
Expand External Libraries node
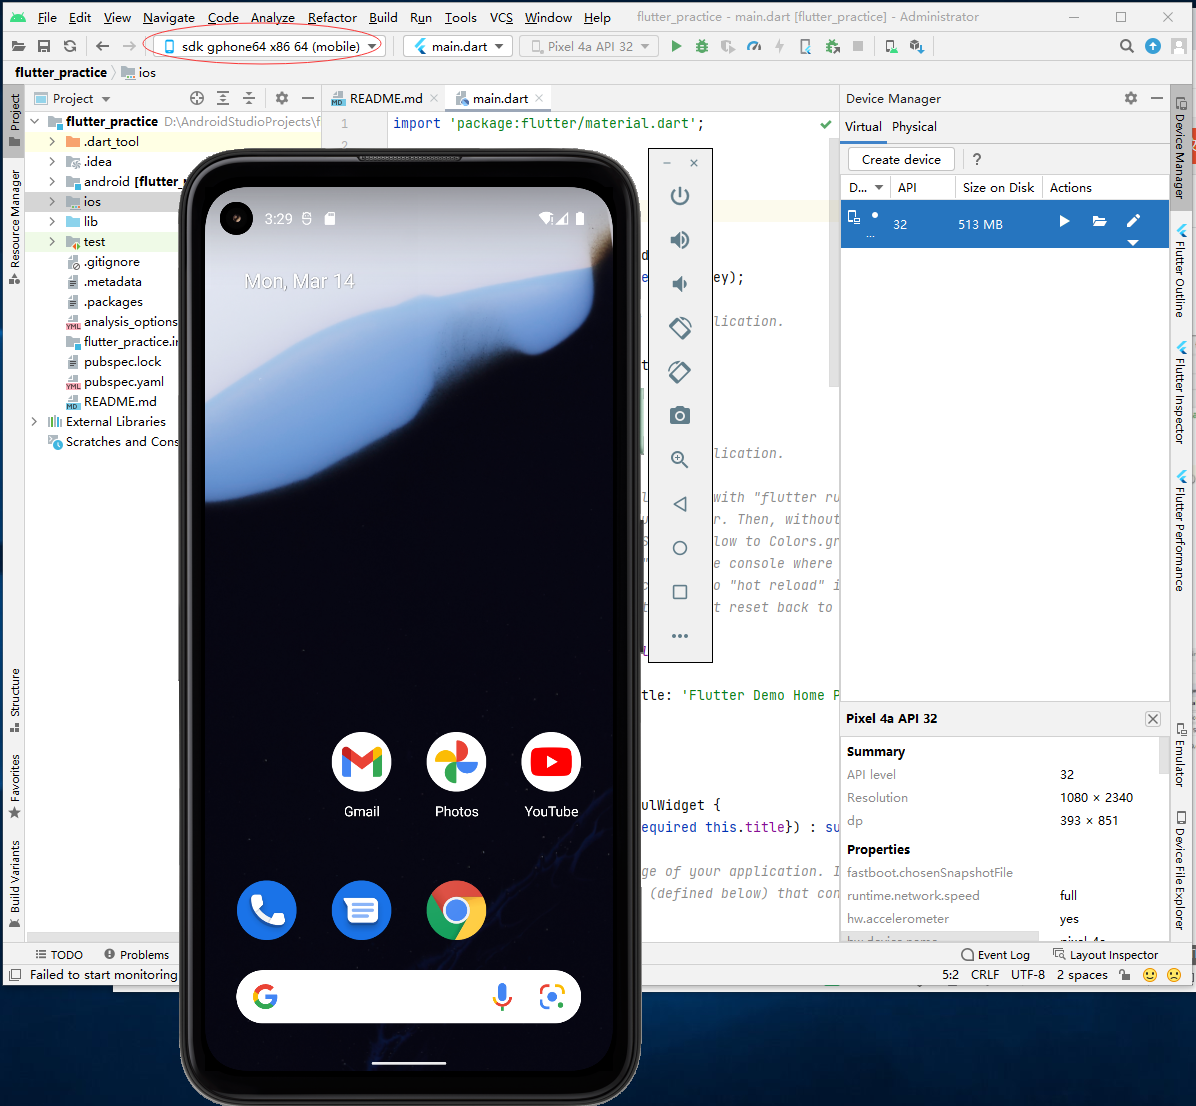34,422
